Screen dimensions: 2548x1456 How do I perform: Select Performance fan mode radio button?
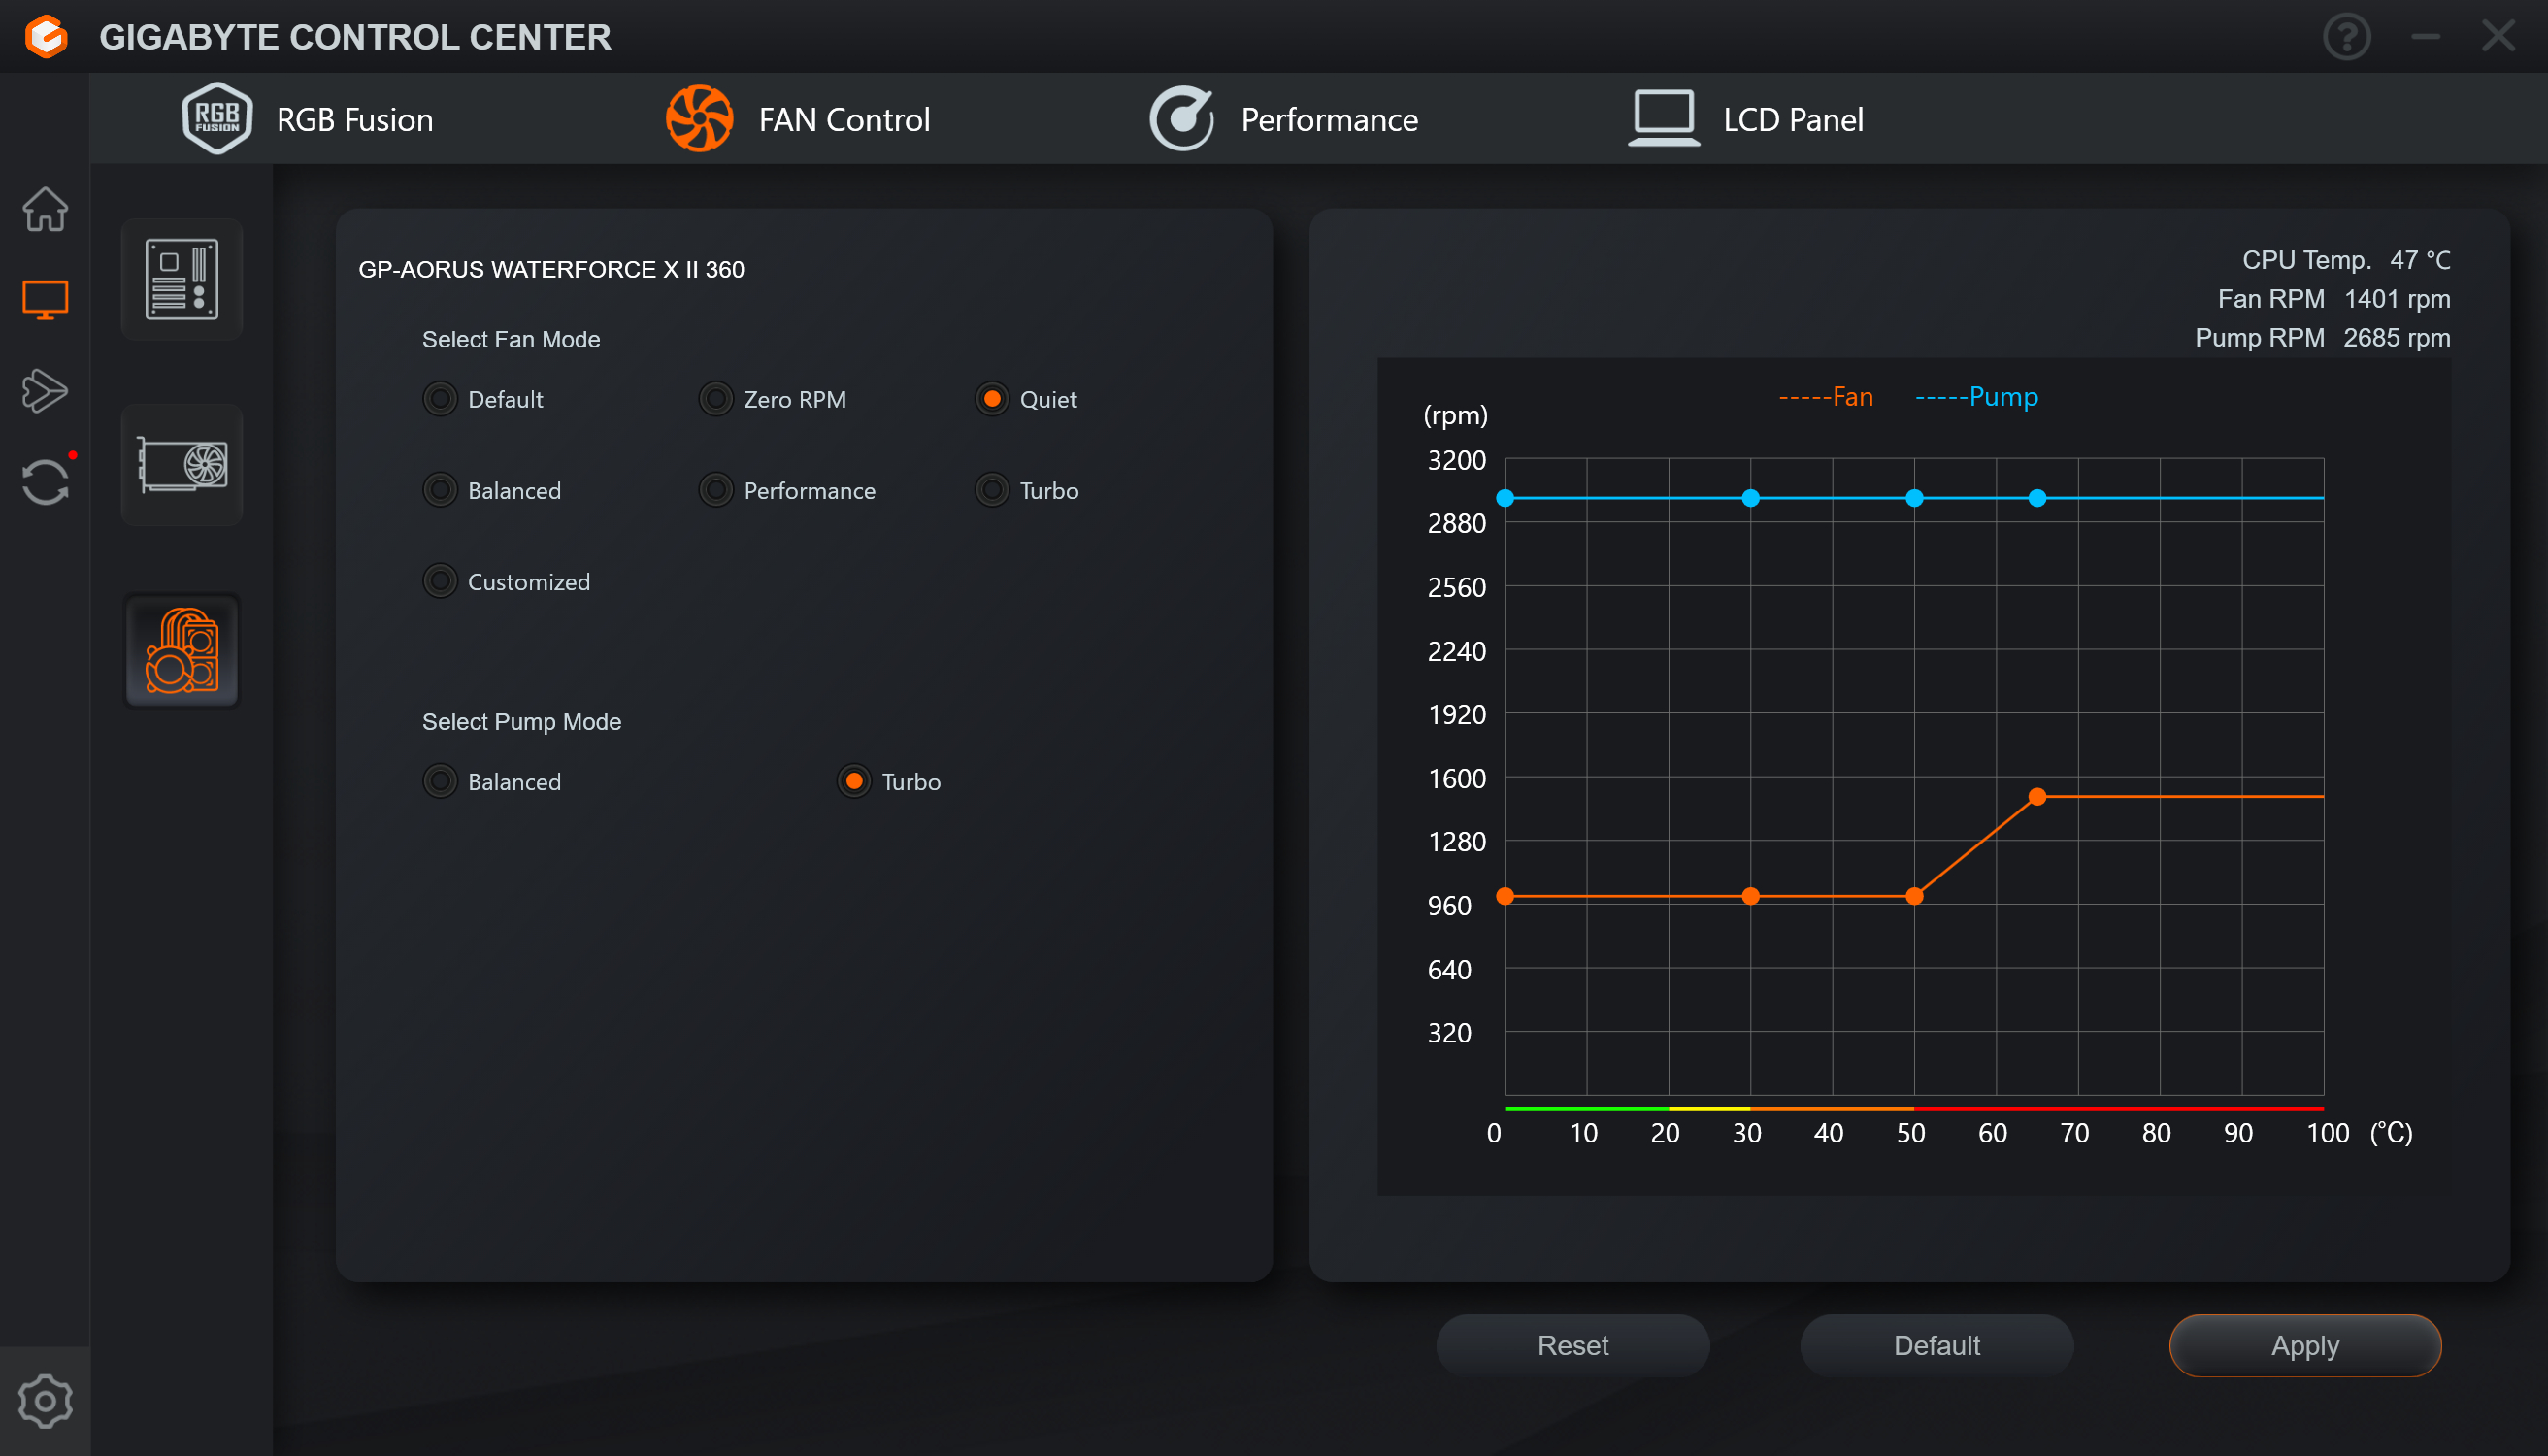tap(716, 490)
